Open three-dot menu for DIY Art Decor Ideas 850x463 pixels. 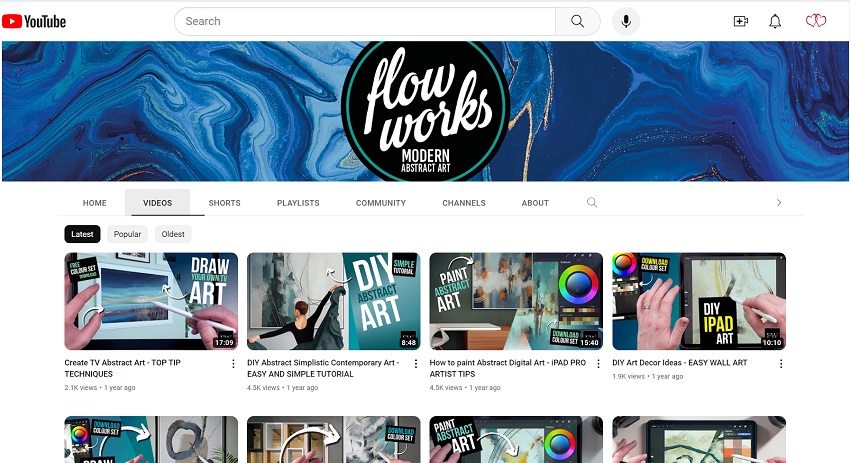[x=781, y=364]
